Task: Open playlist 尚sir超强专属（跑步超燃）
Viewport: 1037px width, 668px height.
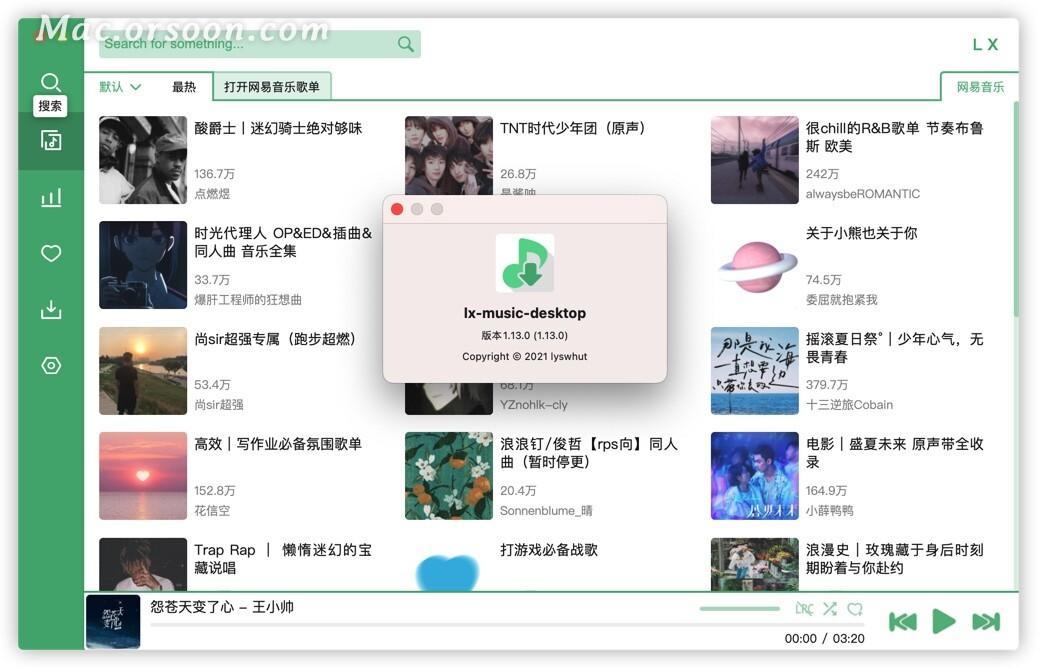Action: coord(276,339)
